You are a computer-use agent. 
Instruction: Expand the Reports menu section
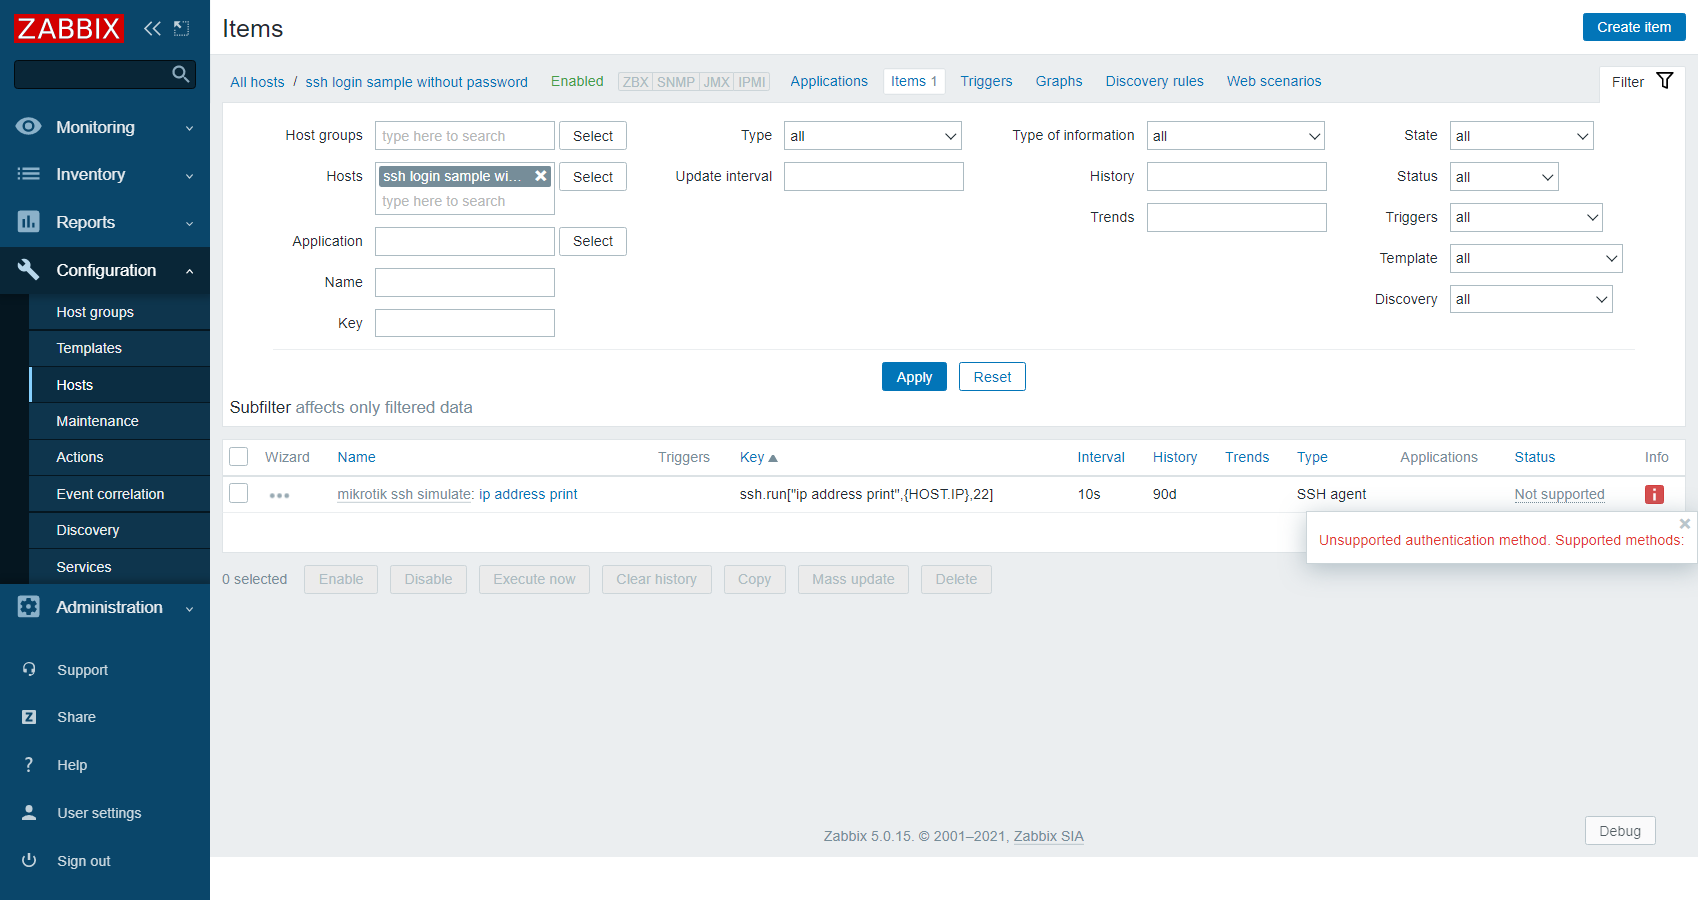105,222
